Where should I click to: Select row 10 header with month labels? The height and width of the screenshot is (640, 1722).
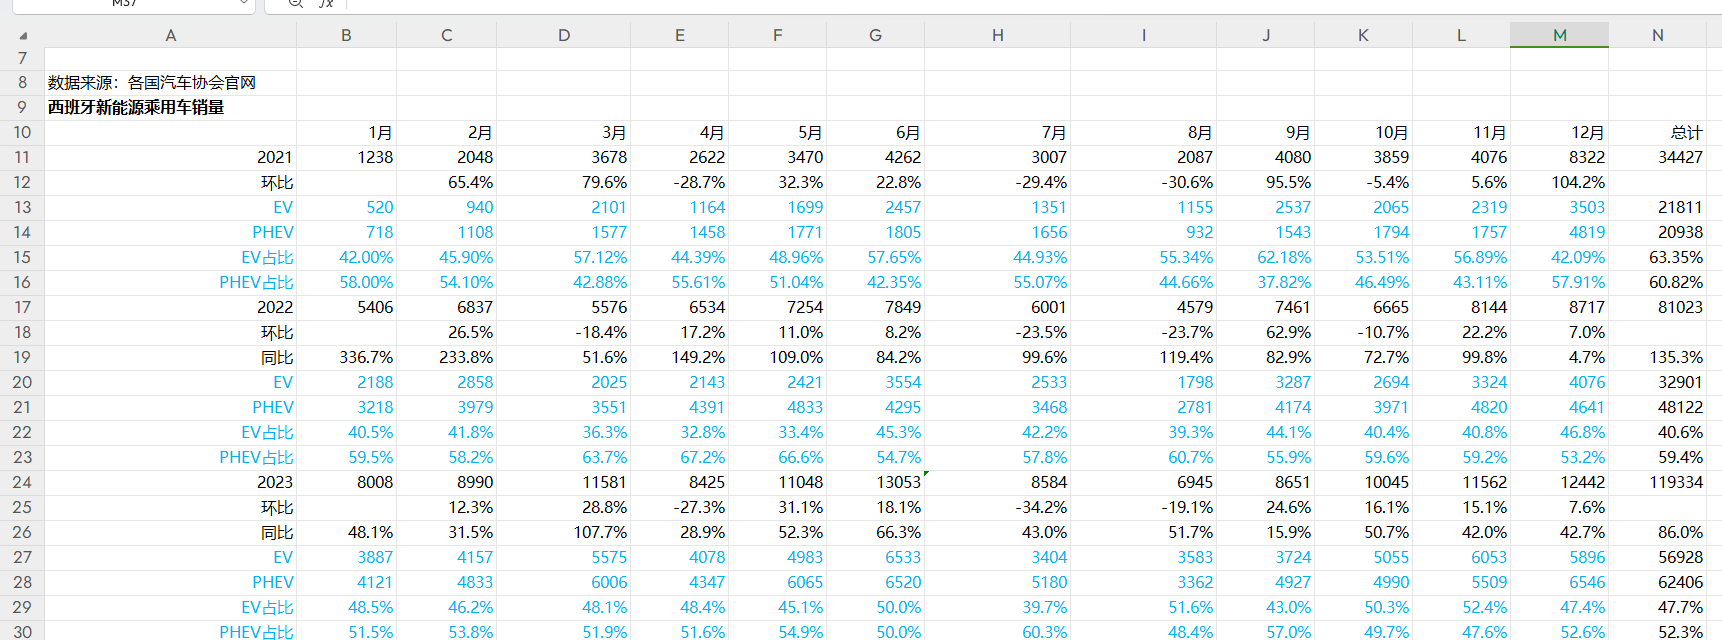click(x=22, y=132)
